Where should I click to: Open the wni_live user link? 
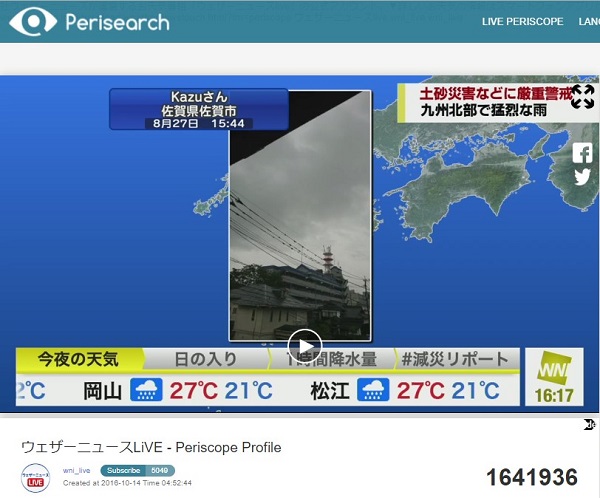(77, 470)
